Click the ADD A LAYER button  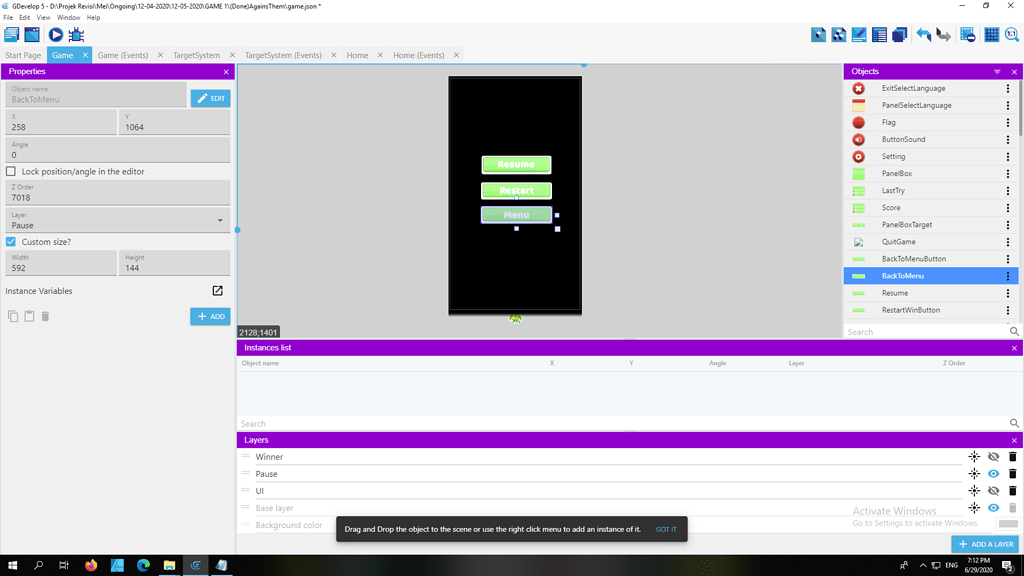984,543
